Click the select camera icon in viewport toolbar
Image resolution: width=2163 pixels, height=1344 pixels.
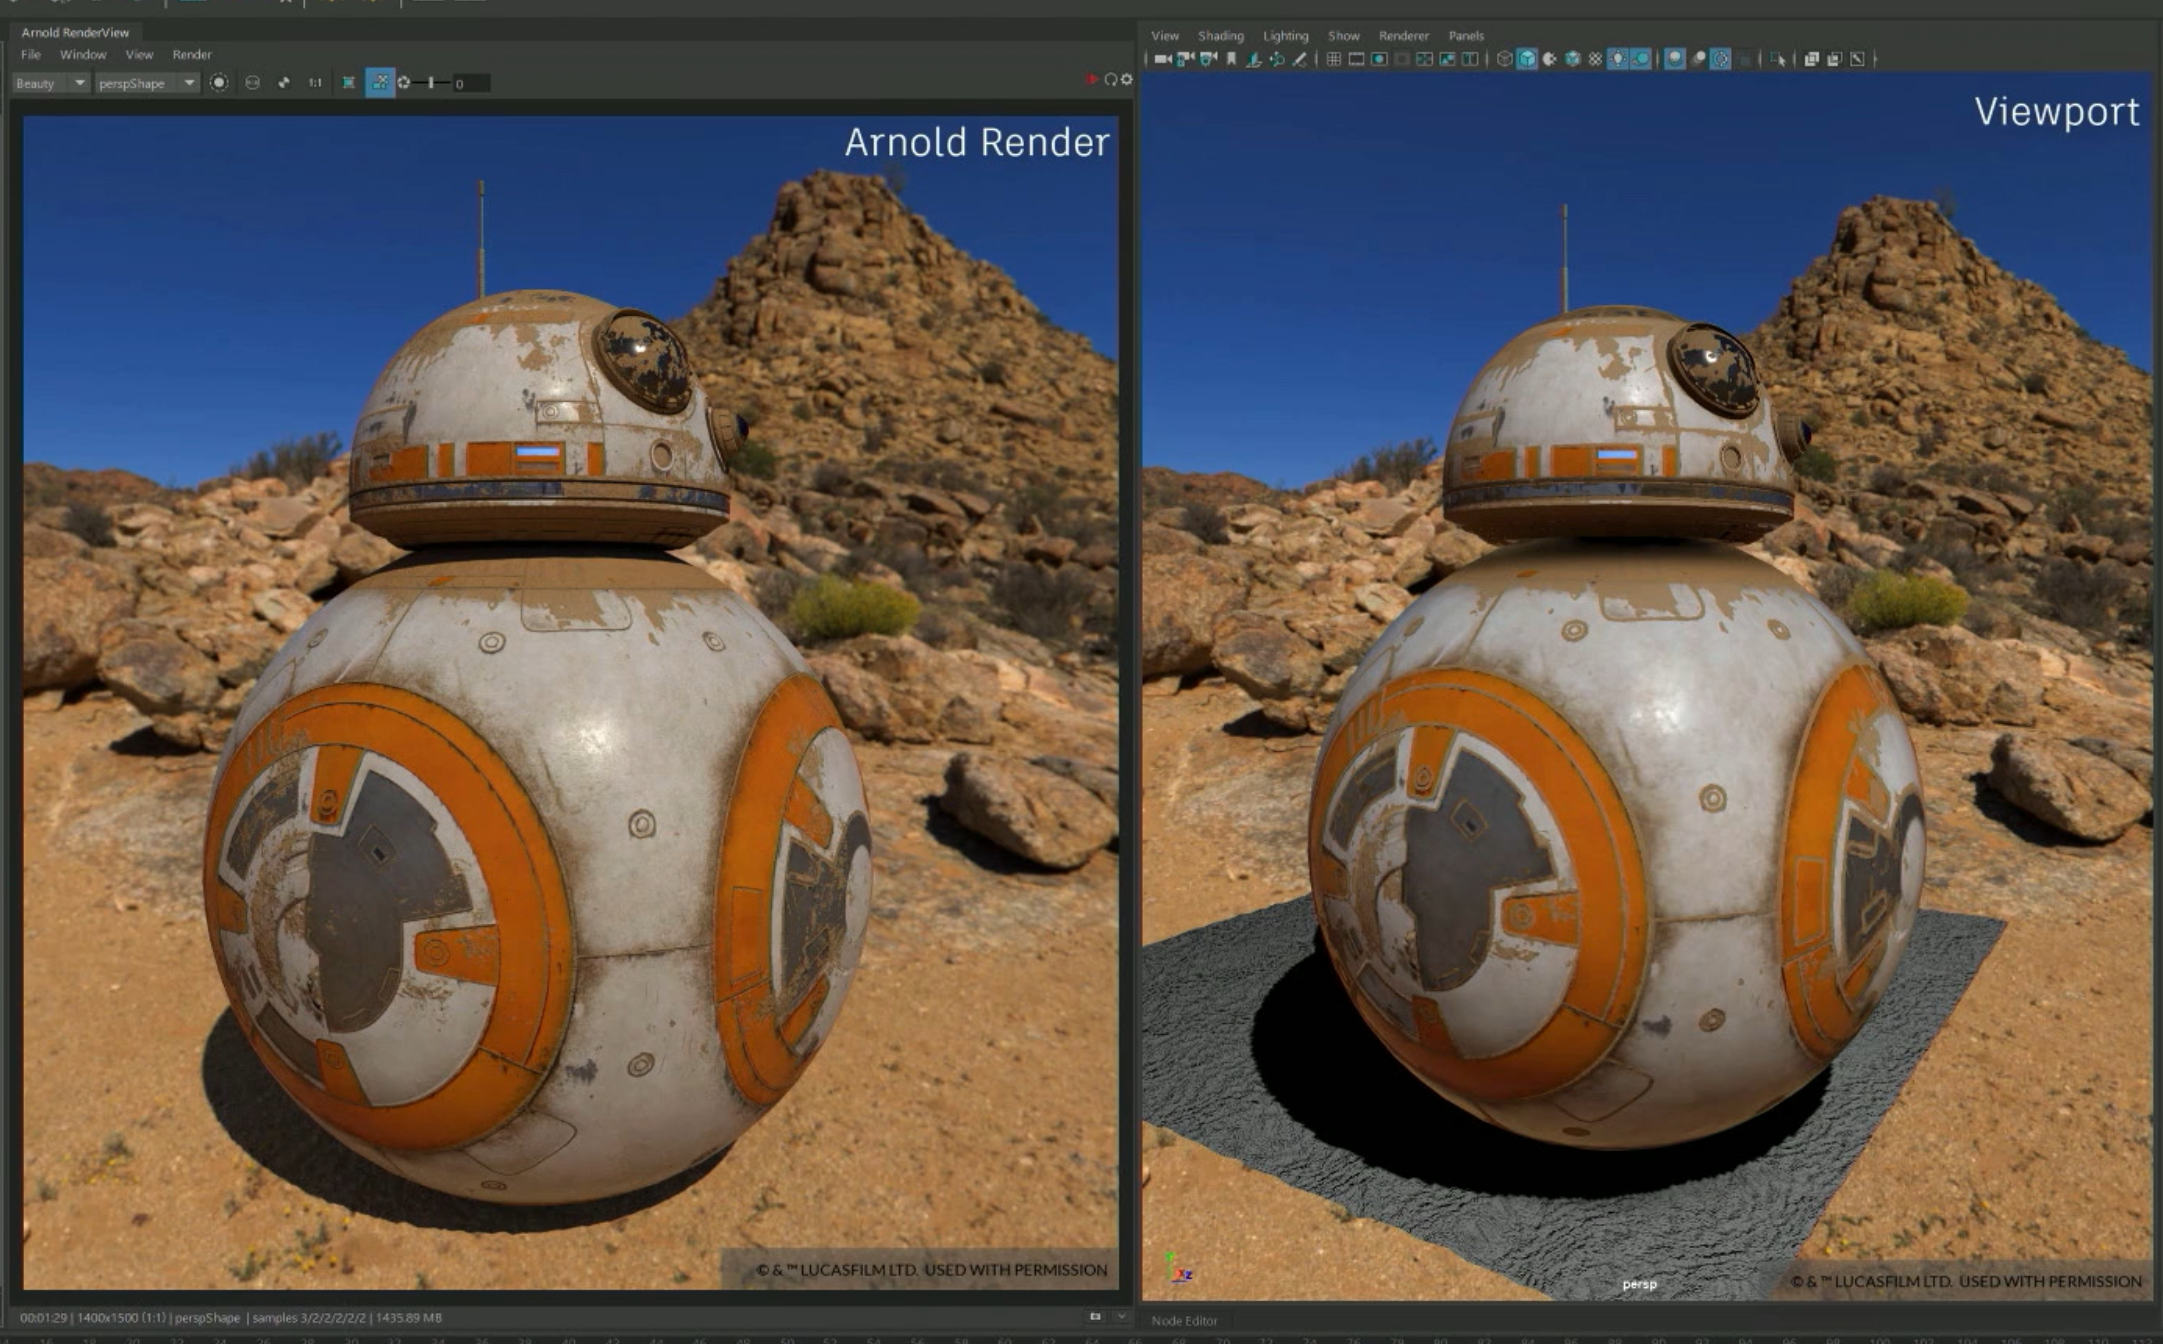1162,59
